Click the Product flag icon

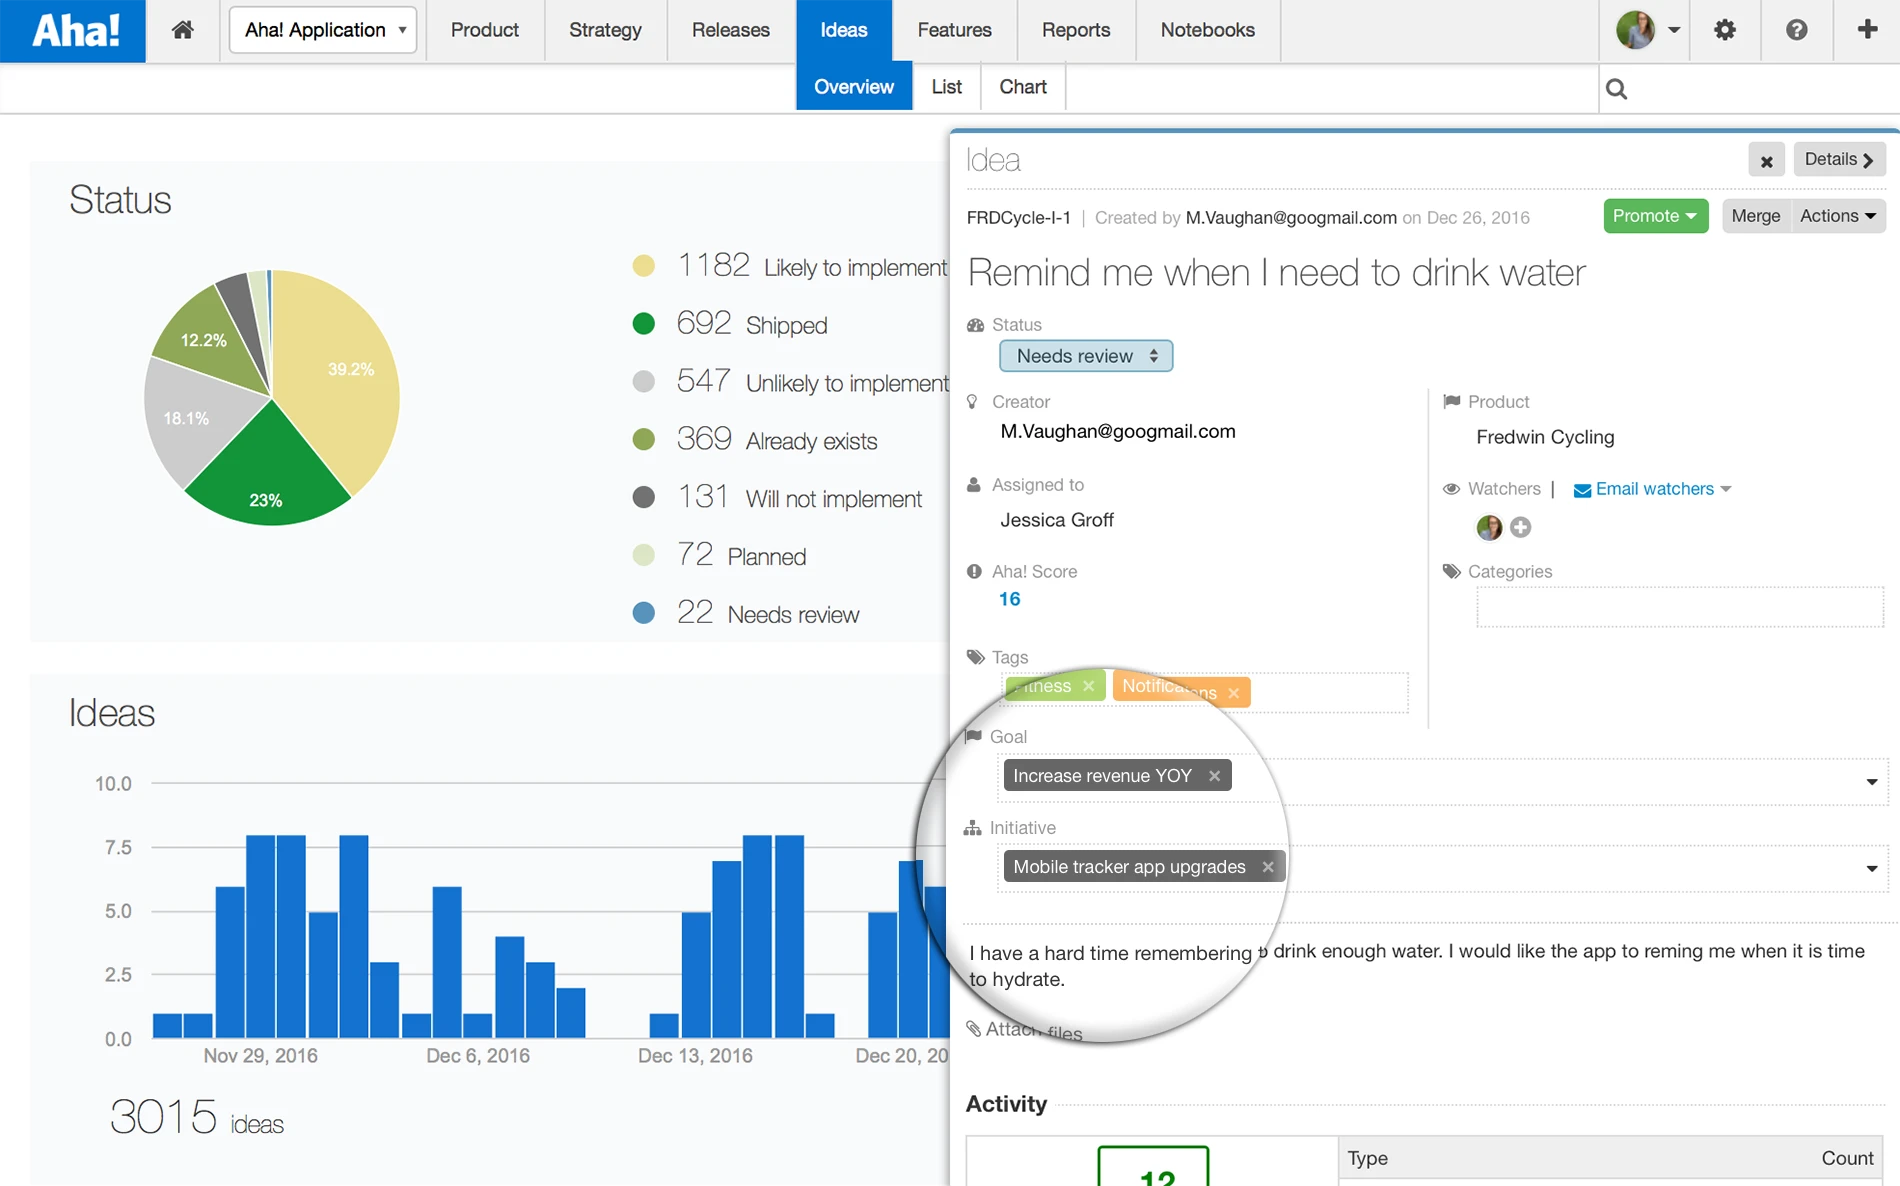[1451, 401]
